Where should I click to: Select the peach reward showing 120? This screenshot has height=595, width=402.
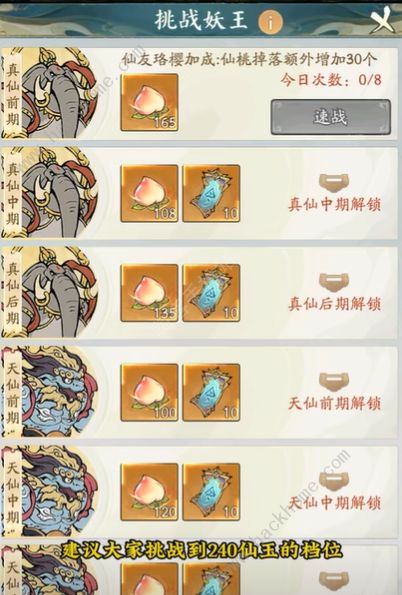tap(149, 492)
